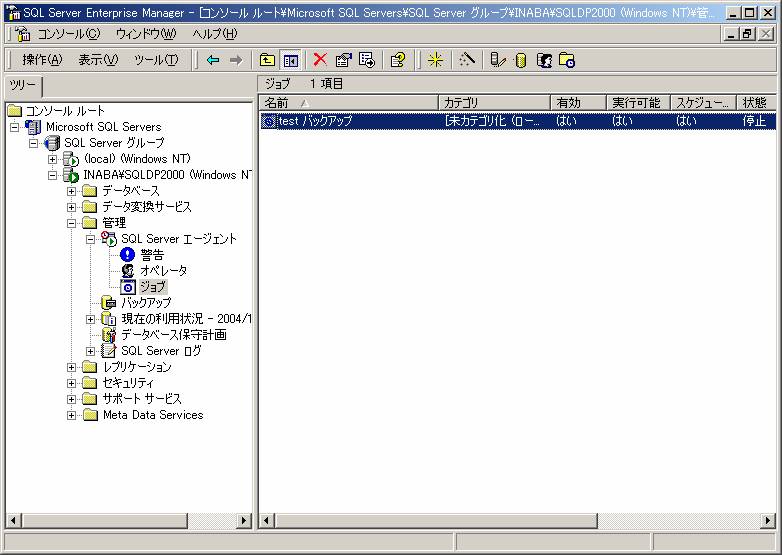The width and height of the screenshot is (782, 555).
Task: Run a wizard with the wand icon
Action: pos(467,60)
